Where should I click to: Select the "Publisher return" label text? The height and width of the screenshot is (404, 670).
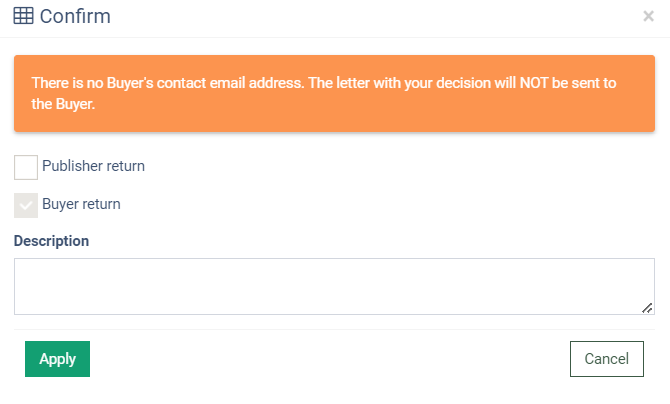(93, 166)
